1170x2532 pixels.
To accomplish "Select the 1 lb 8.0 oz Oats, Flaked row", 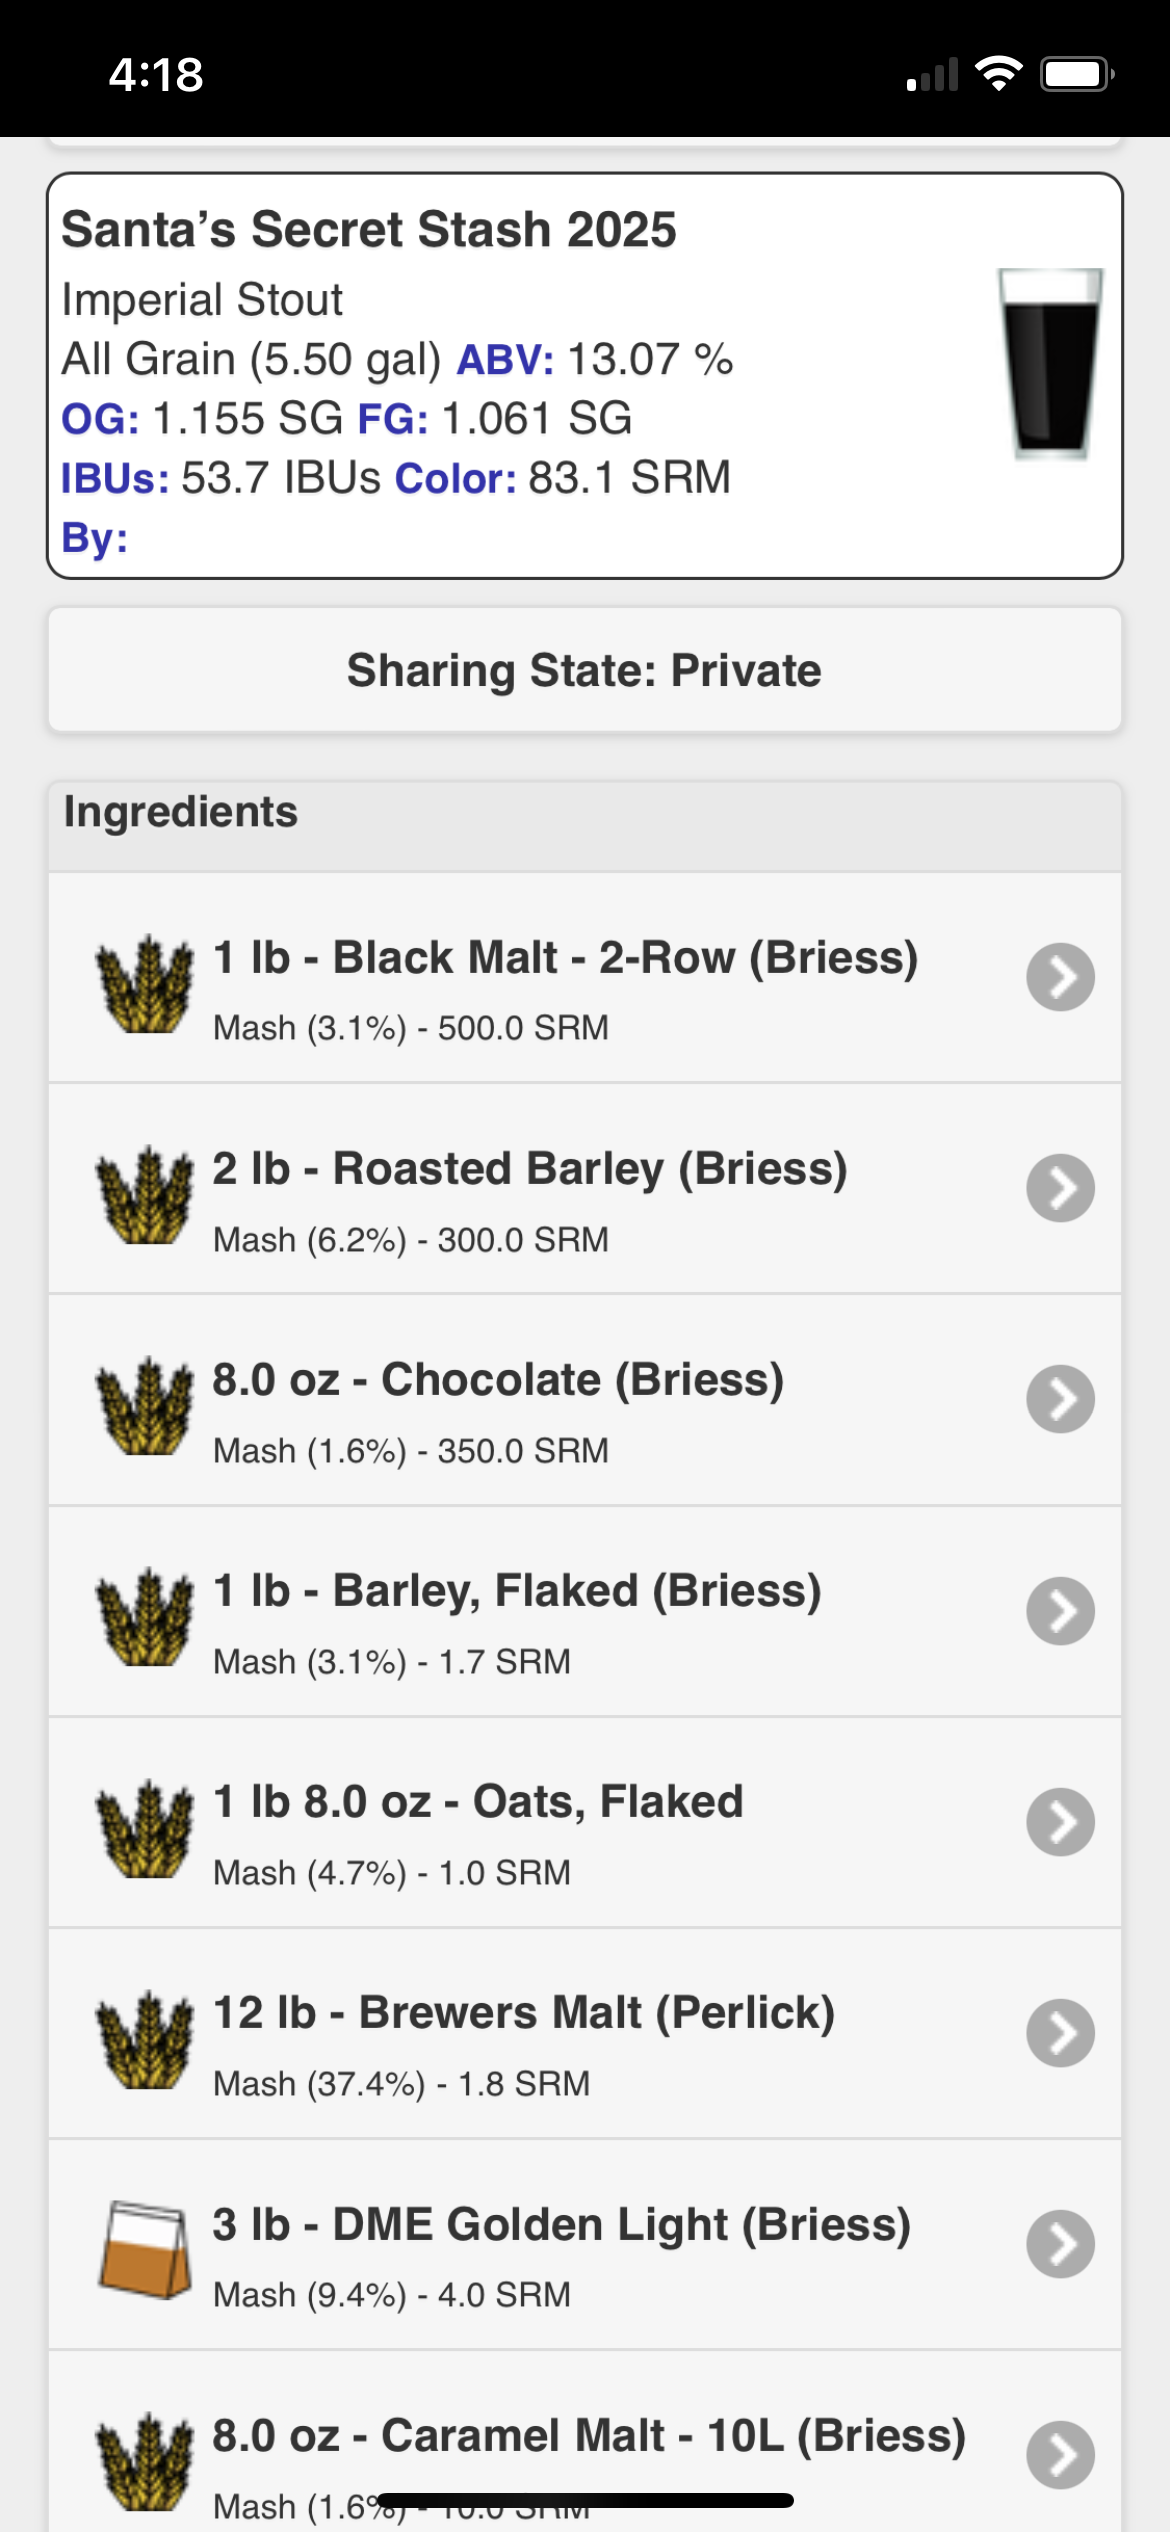I will pyautogui.click(x=585, y=1823).
